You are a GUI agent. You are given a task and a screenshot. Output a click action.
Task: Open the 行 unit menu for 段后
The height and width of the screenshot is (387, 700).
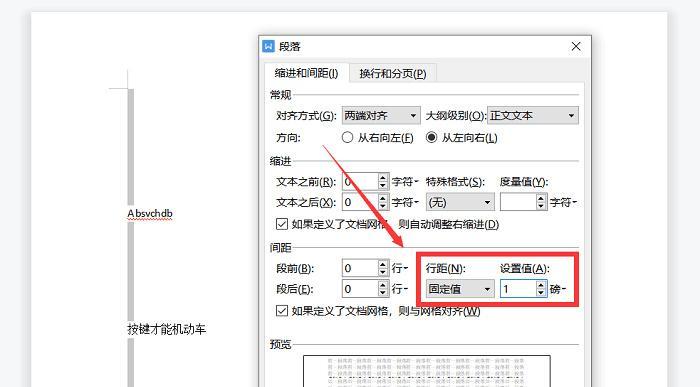400,289
